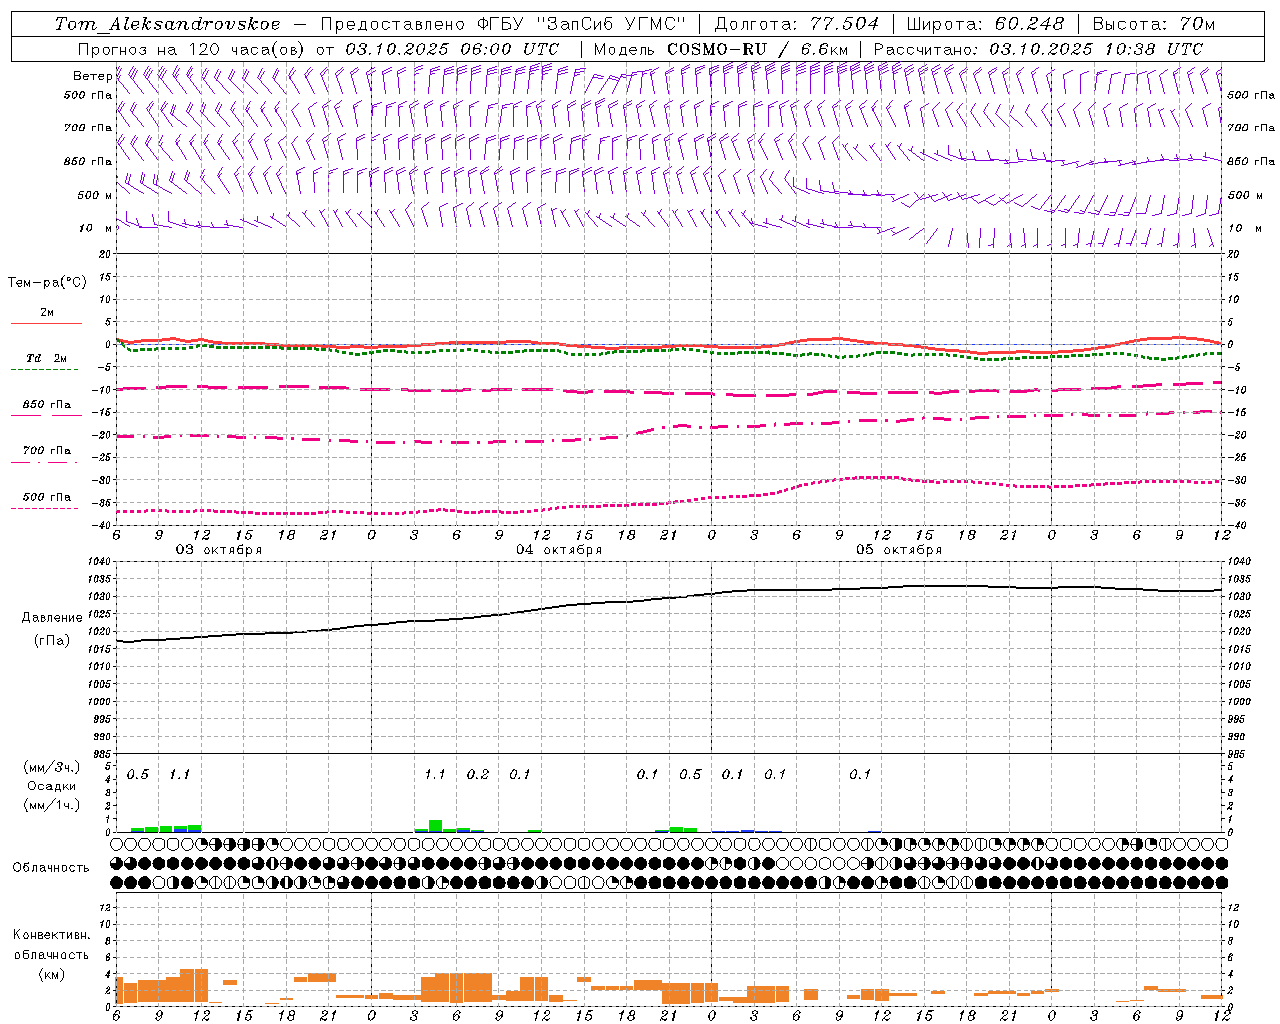Click the Конвективн. panel label
The height and width of the screenshot is (1024, 1280).
[x=51, y=935]
